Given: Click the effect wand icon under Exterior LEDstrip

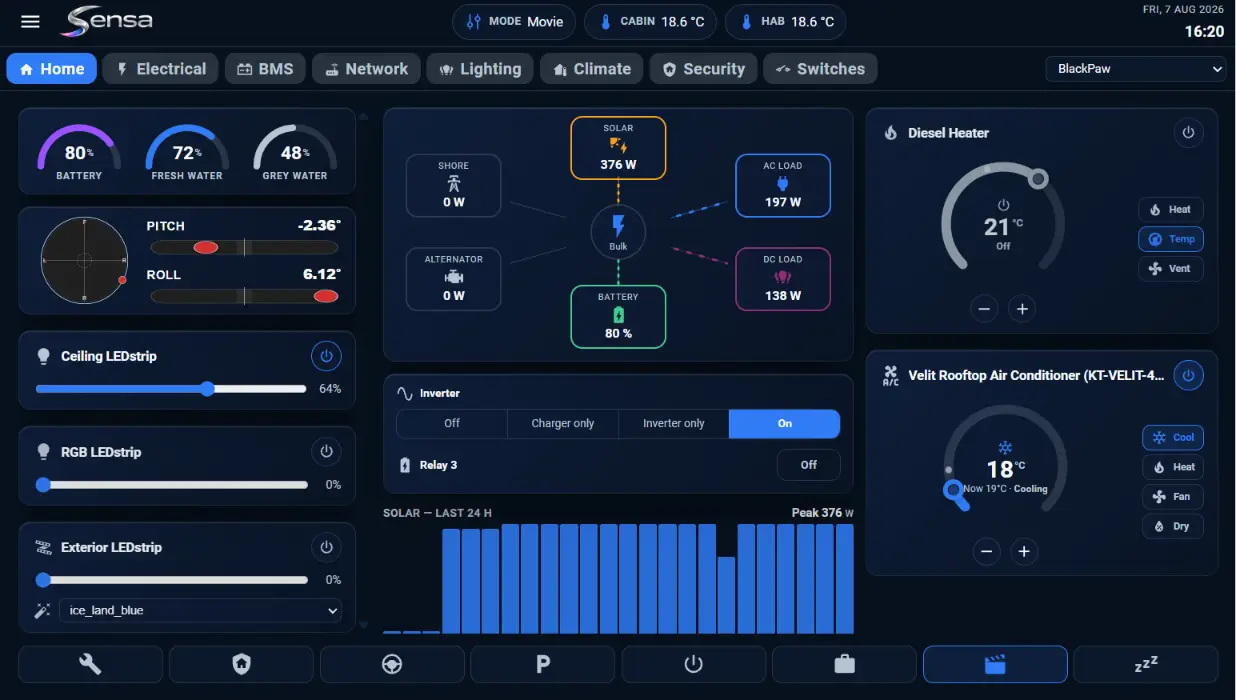Looking at the screenshot, I should tap(42, 610).
